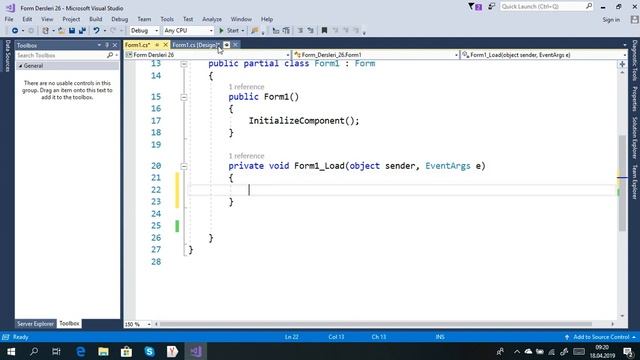This screenshot has height=360, width=640.
Task: Toggle the pin on Form1.cs* tab
Action: pos(157,45)
